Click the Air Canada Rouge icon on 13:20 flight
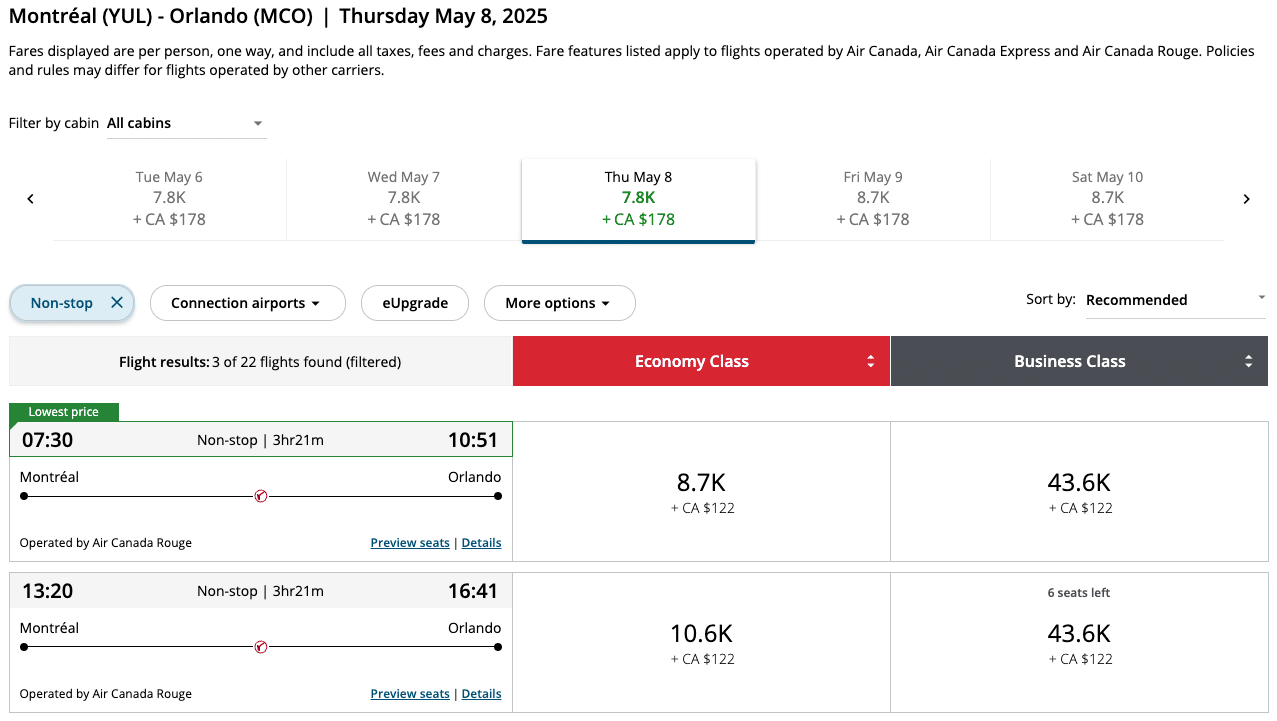This screenshot has height=721, width=1277. 261,647
